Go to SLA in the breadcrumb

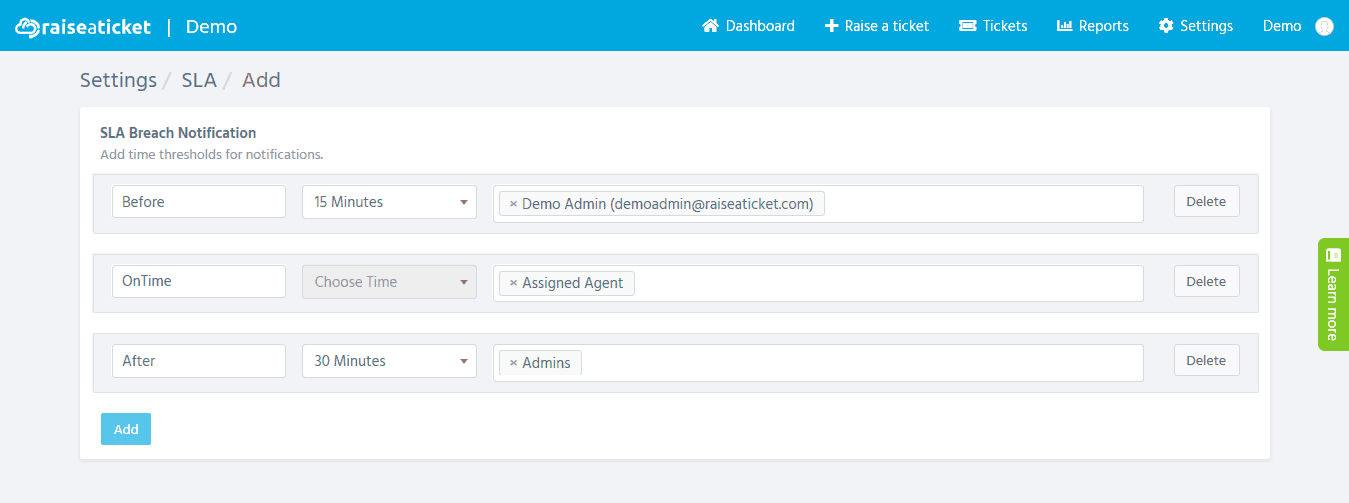199,80
